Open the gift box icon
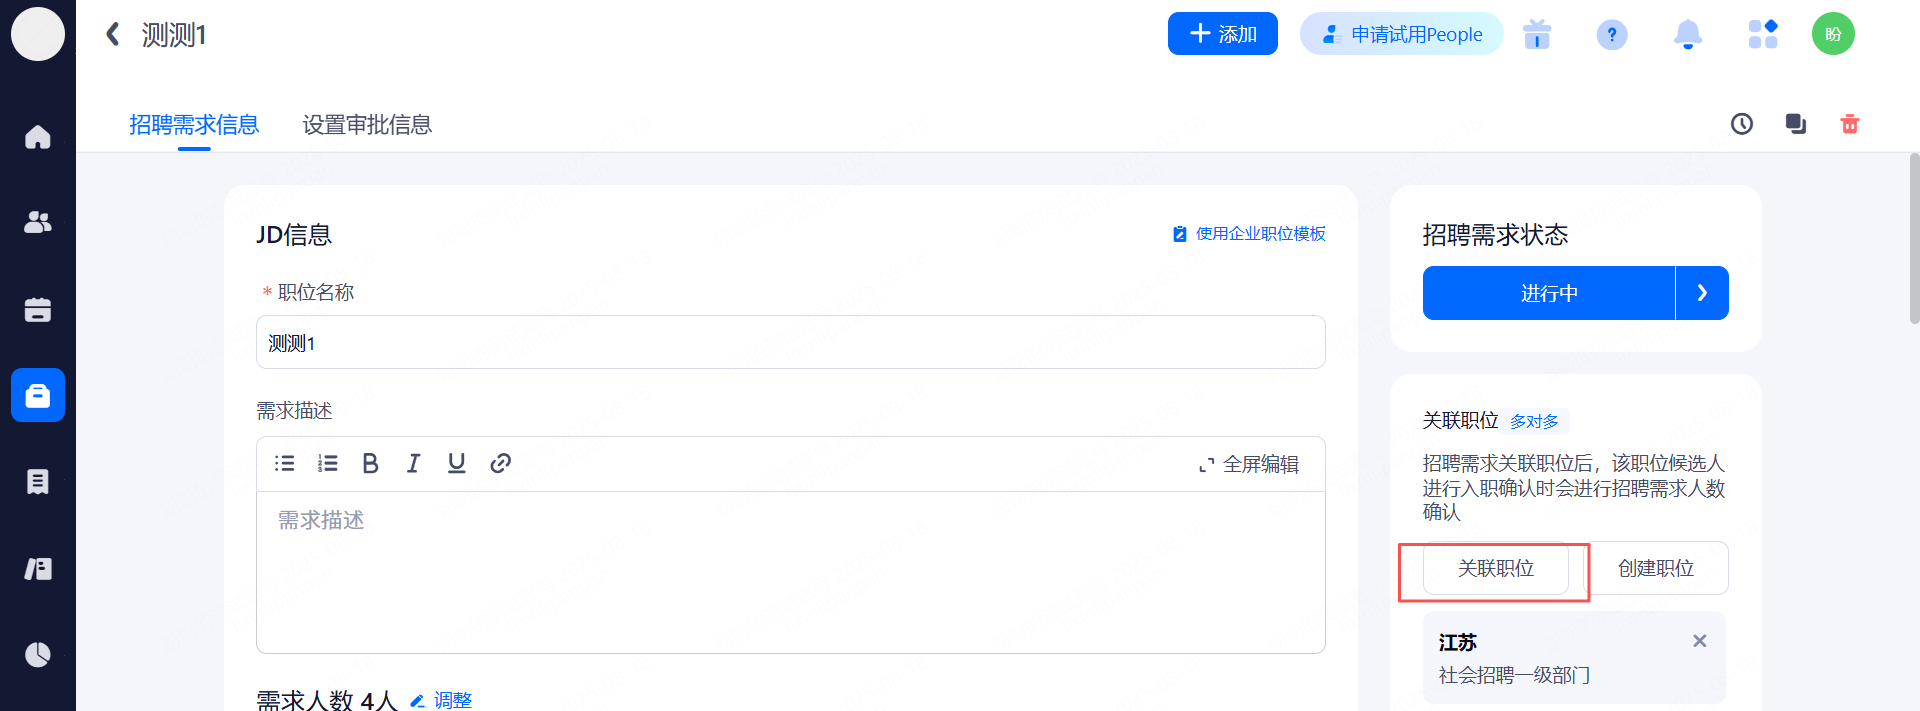This screenshot has height=711, width=1920. pos(1536,35)
